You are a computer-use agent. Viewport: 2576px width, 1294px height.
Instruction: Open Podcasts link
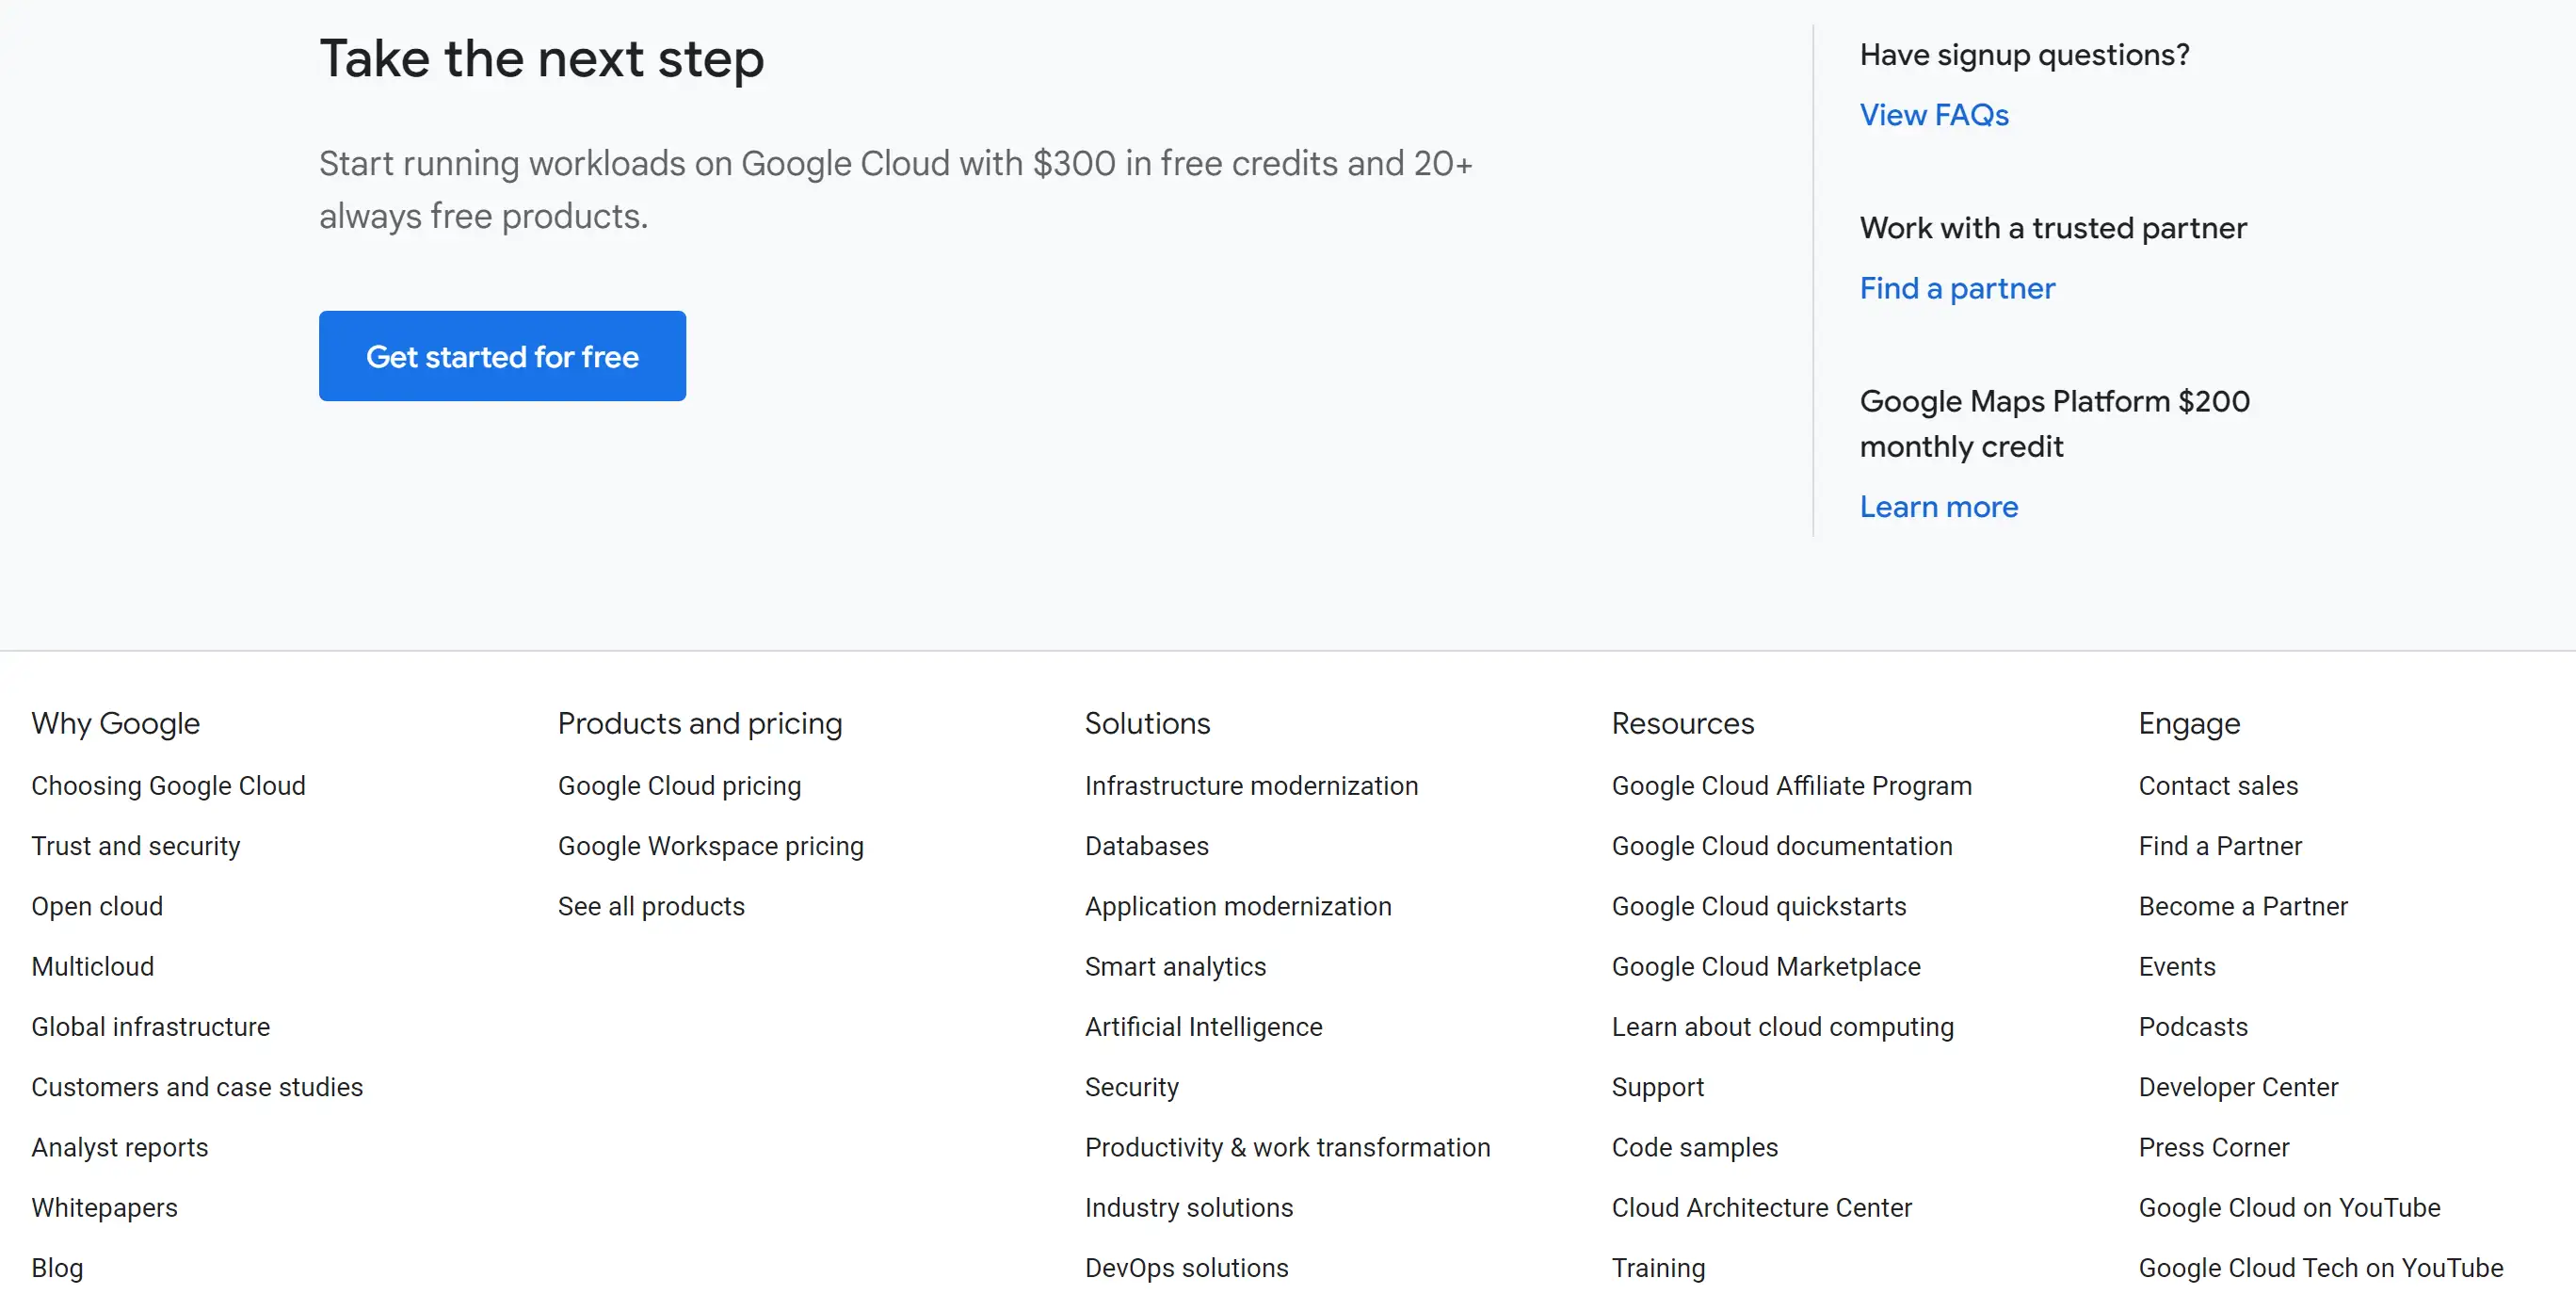click(2192, 1027)
